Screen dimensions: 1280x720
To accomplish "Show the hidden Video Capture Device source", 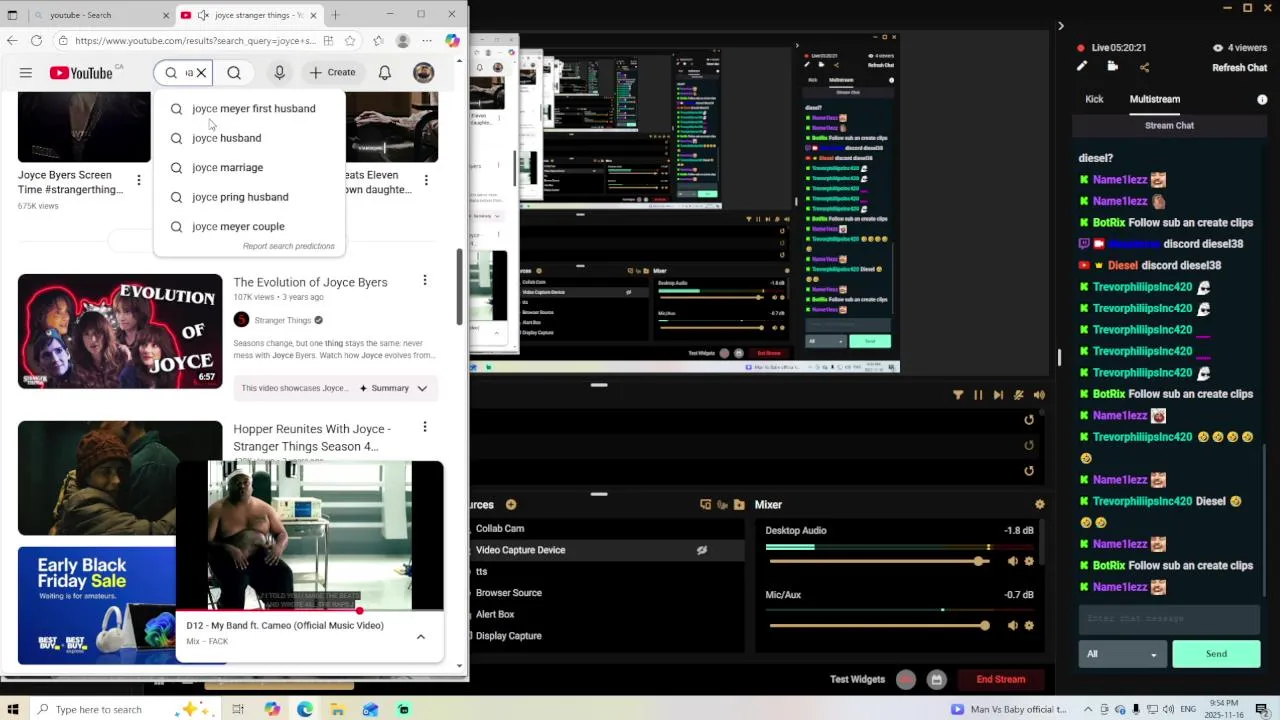I will [x=702, y=550].
